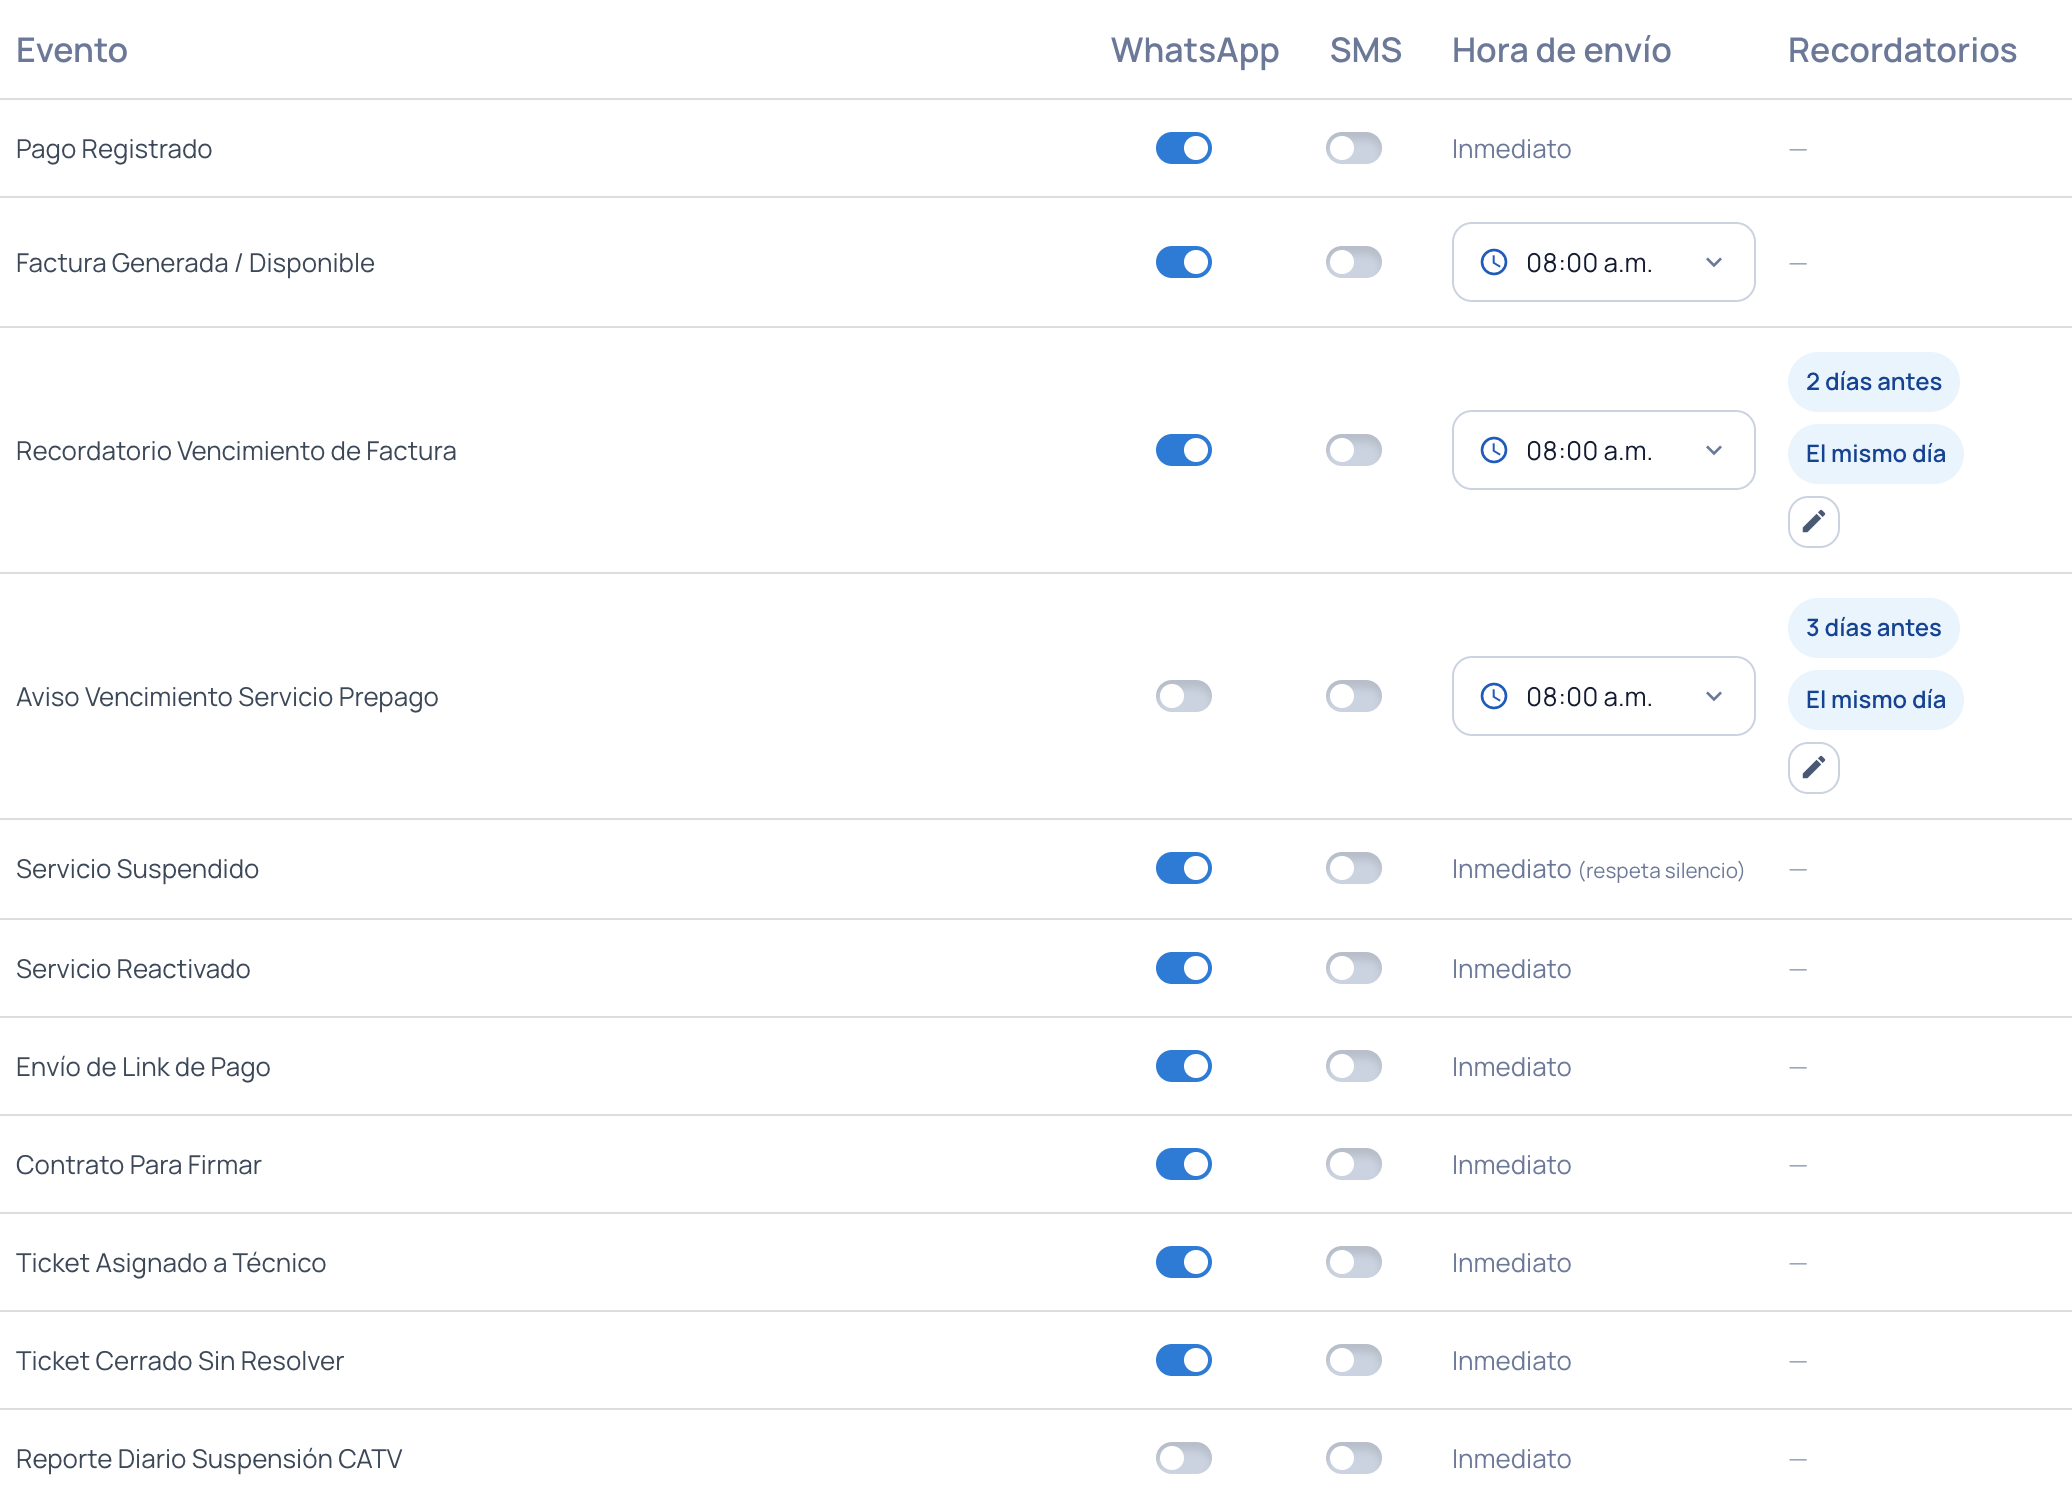Enable WhatsApp for Reporte Diario Suspensión CATV

(x=1183, y=1458)
